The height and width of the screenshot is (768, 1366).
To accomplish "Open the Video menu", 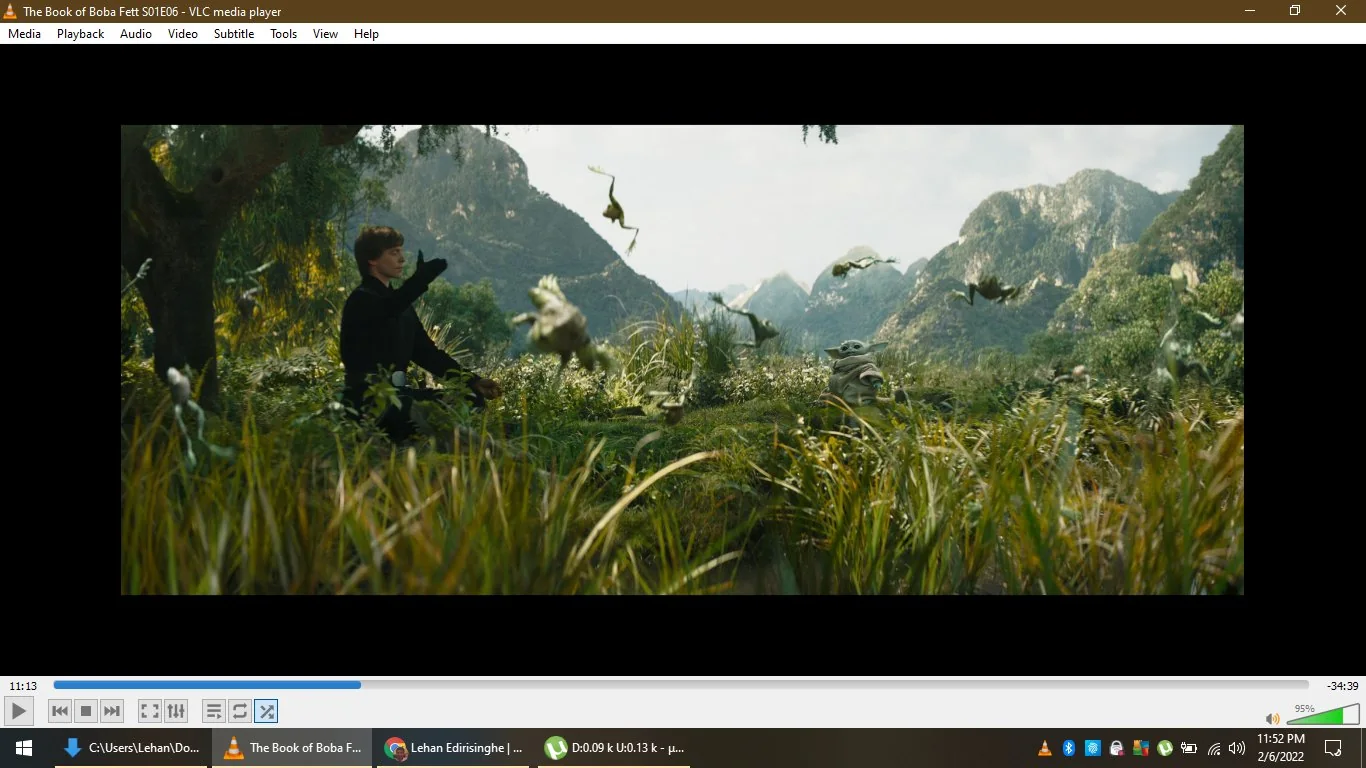I will tap(183, 34).
